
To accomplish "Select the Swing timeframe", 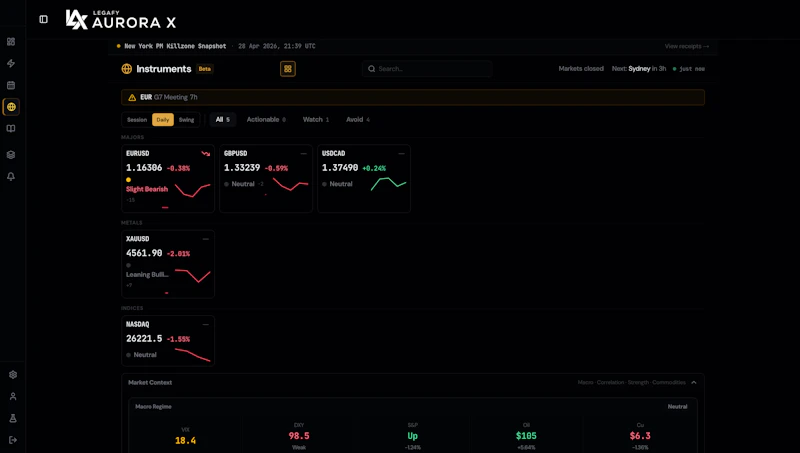I will (x=186, y=120).
